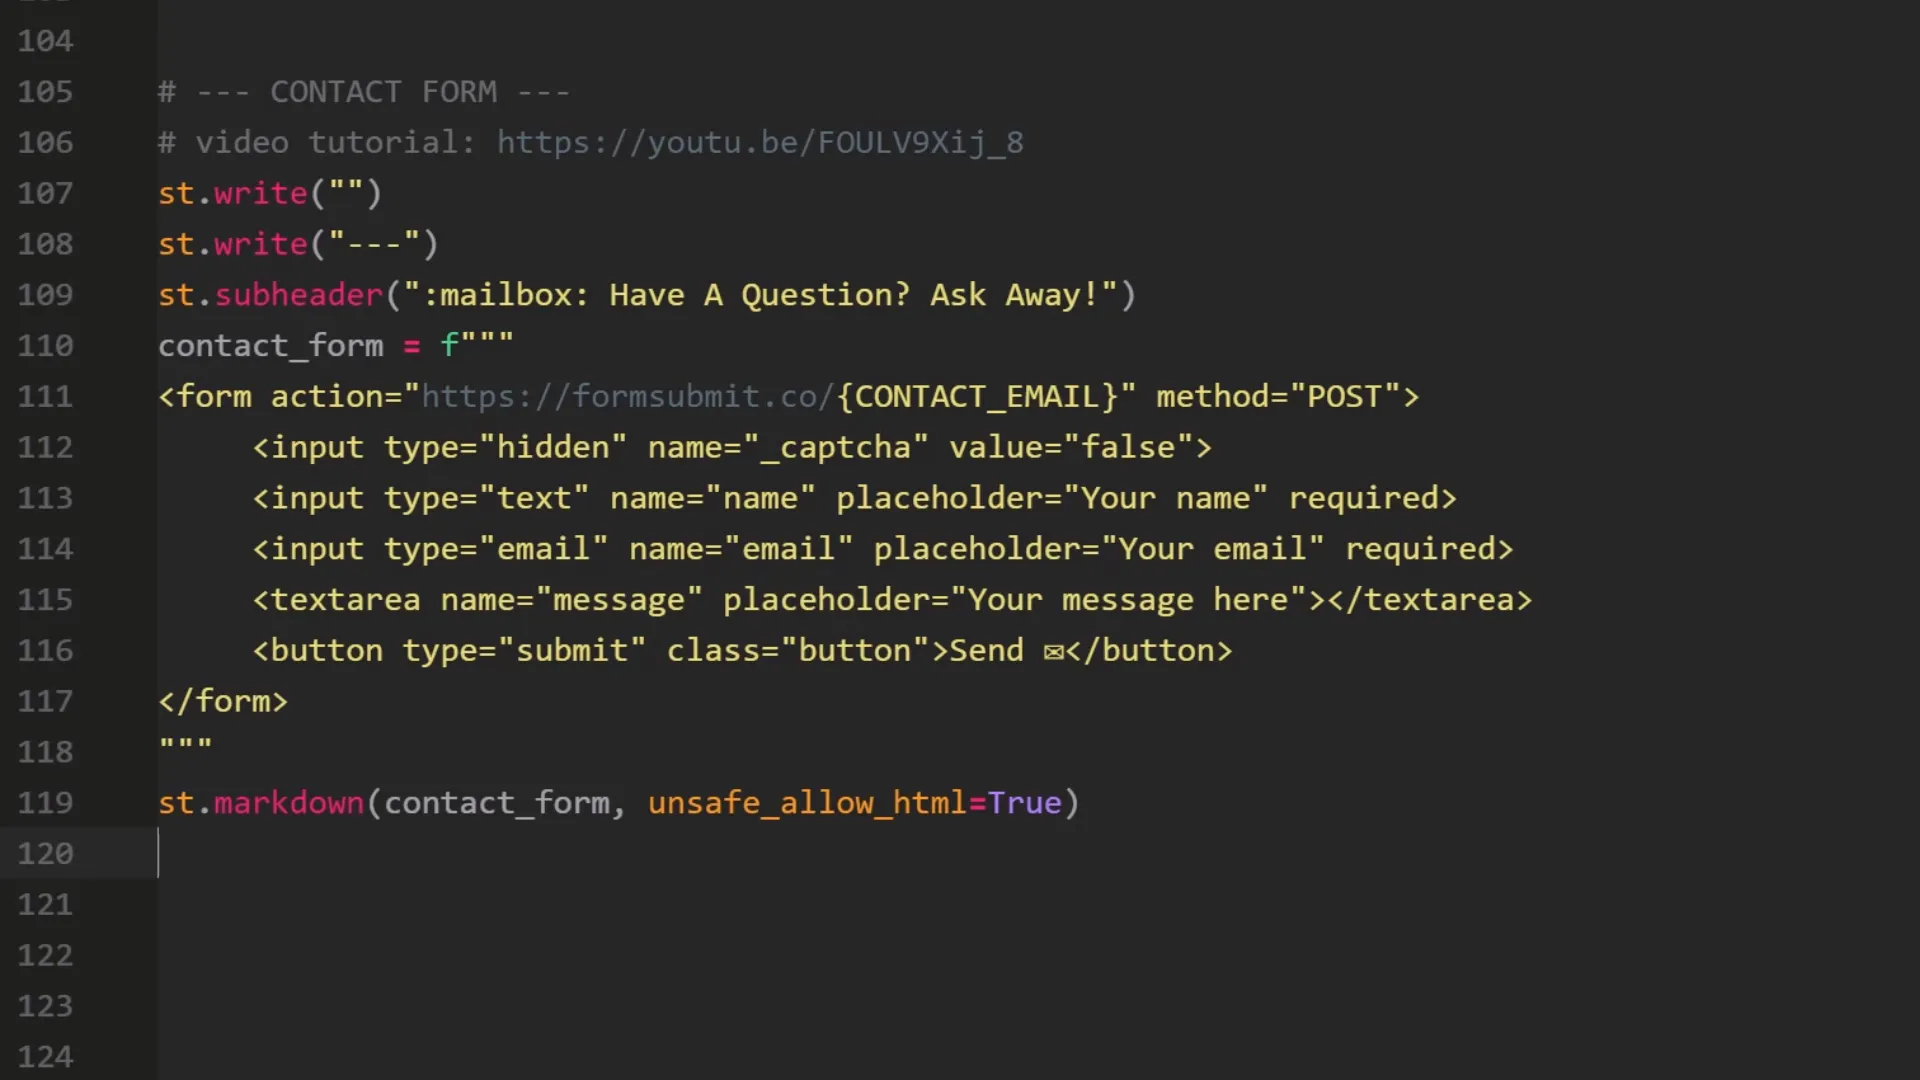
Task: Click the st.subheader function name
Action: 298,295
